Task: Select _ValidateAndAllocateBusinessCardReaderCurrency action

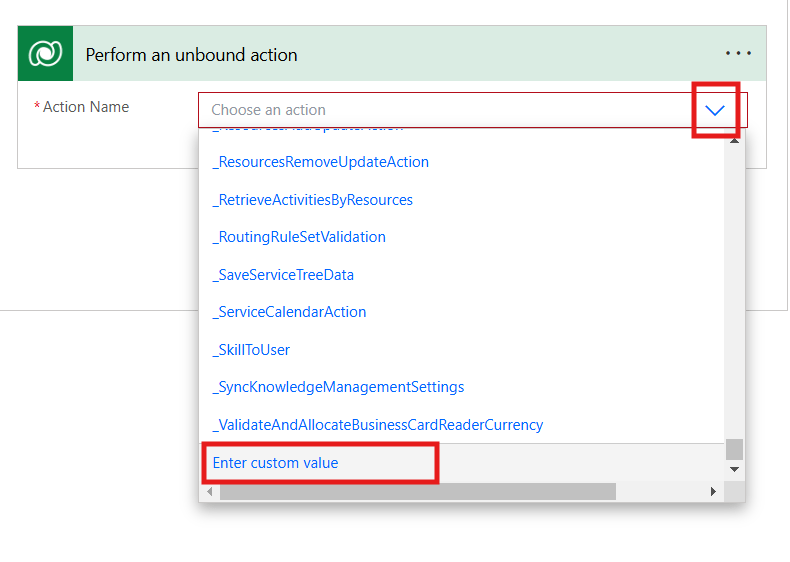Action: 377,425
